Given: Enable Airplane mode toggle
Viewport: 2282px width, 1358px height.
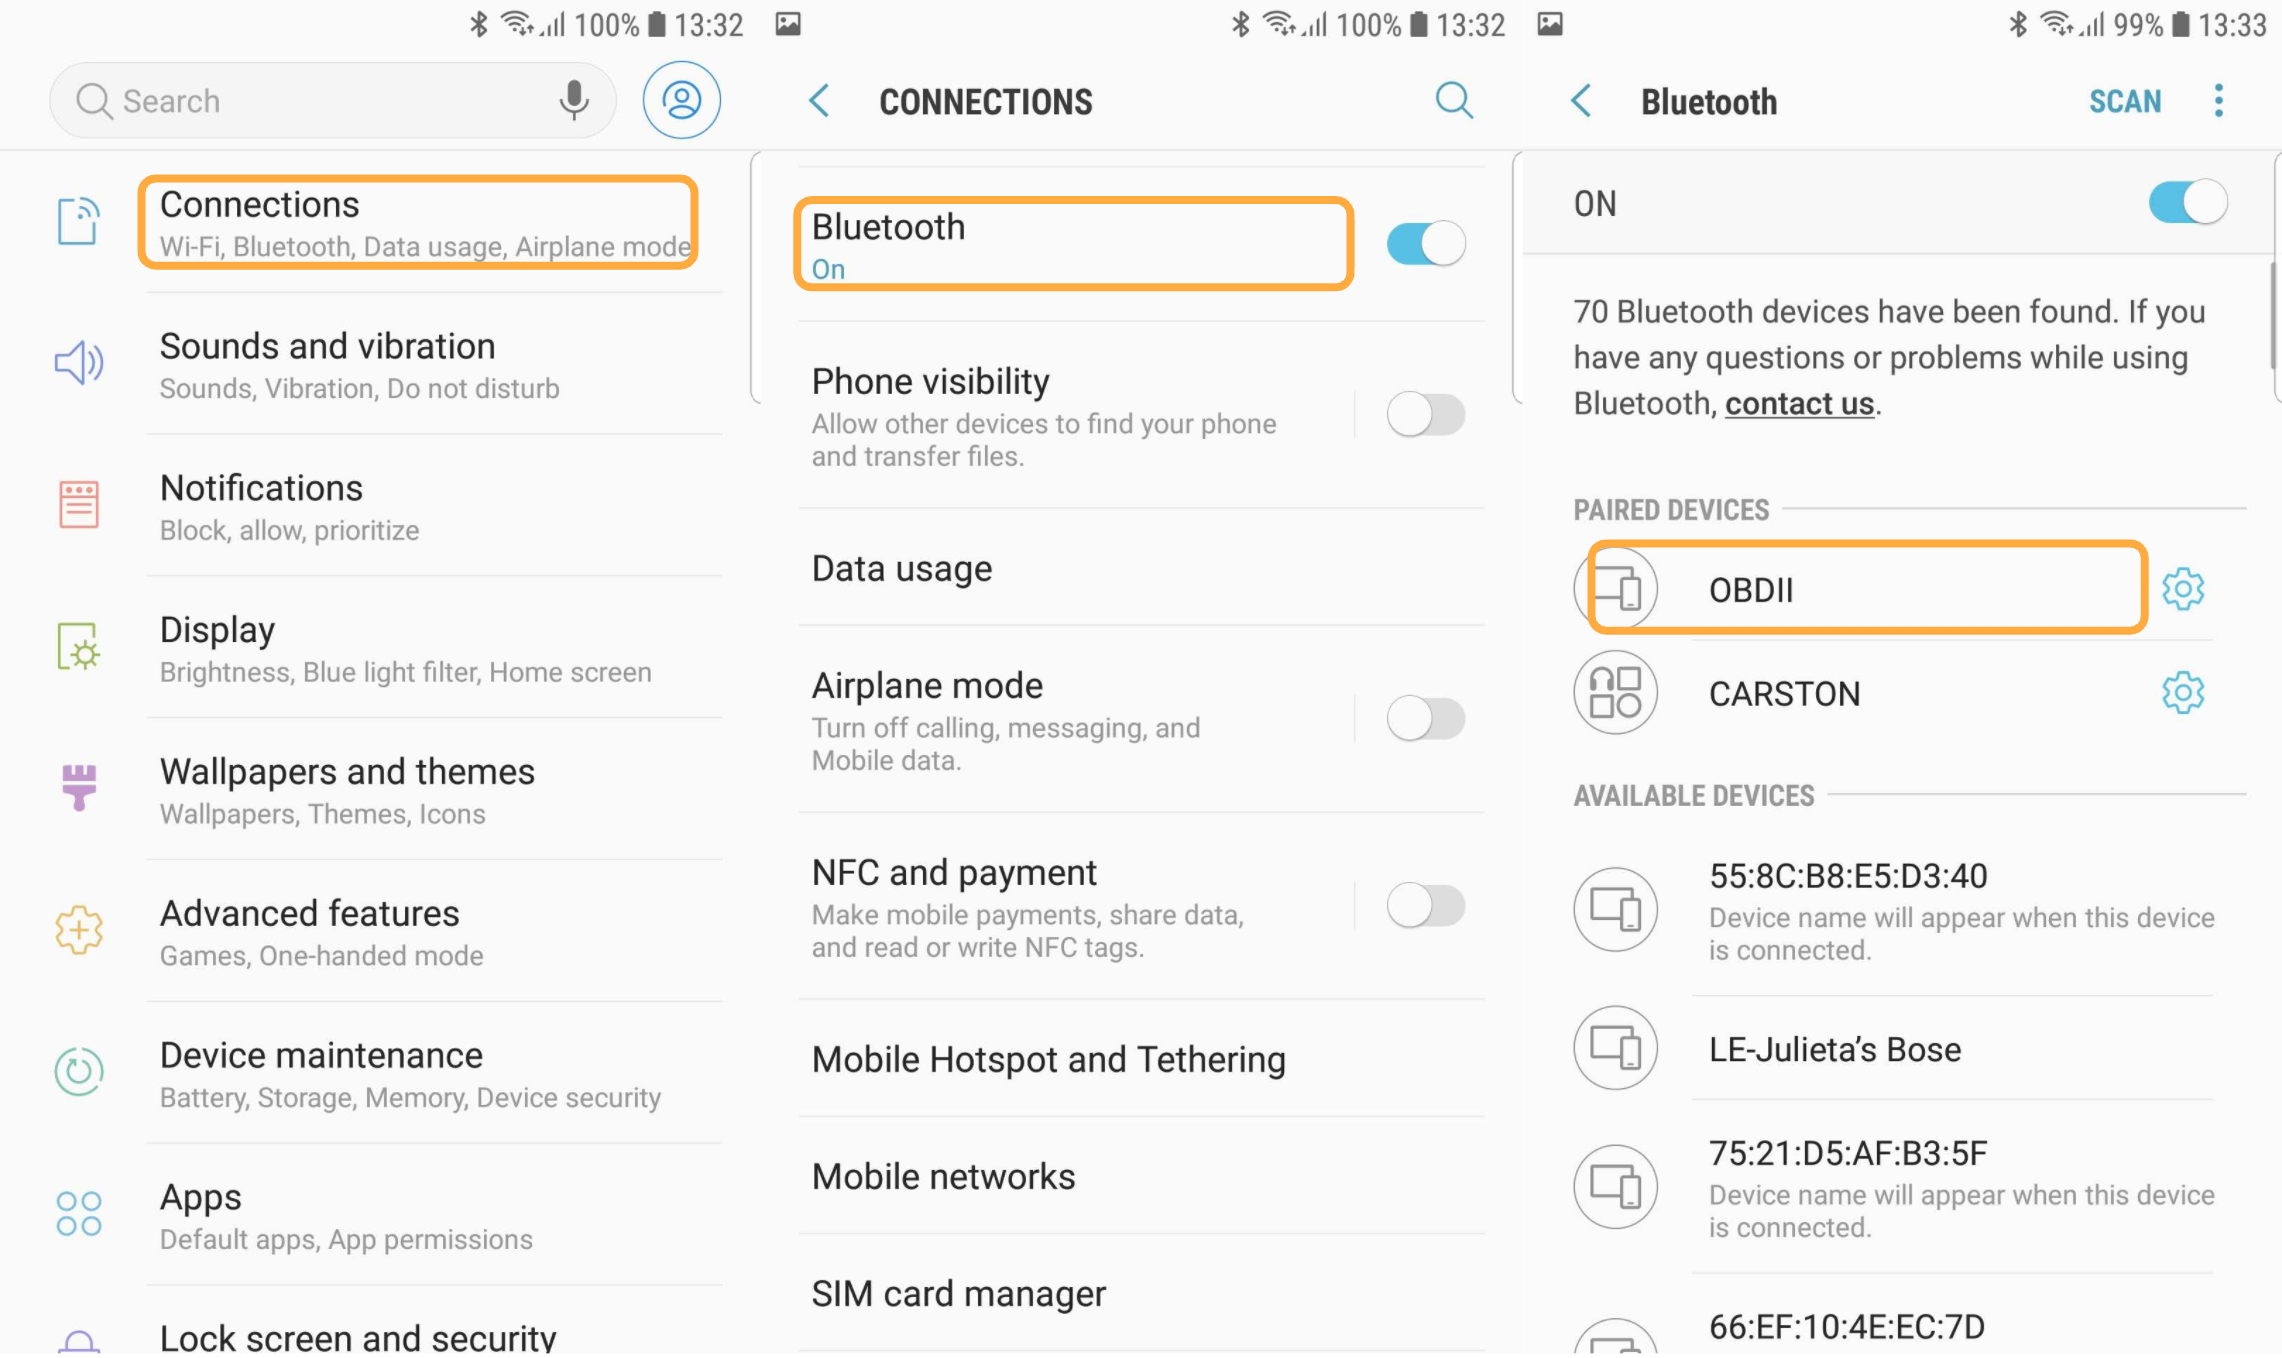Looking at the screenshot, I should coord(1429,718).
